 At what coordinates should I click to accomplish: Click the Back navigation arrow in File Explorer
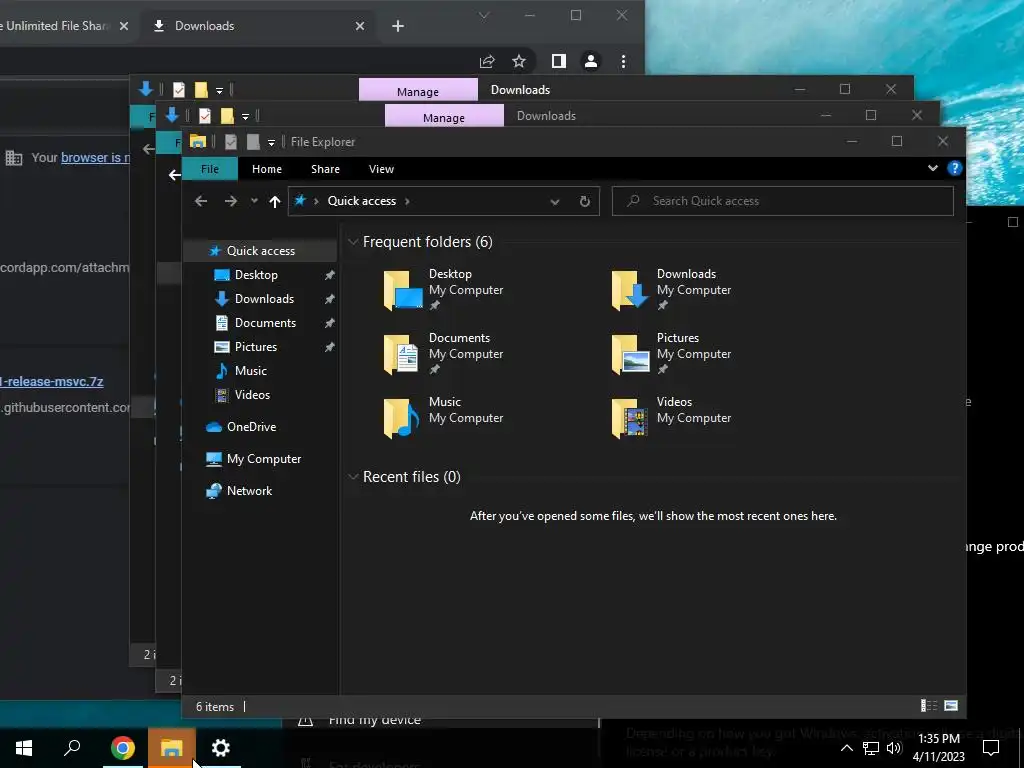pos(201,201)
